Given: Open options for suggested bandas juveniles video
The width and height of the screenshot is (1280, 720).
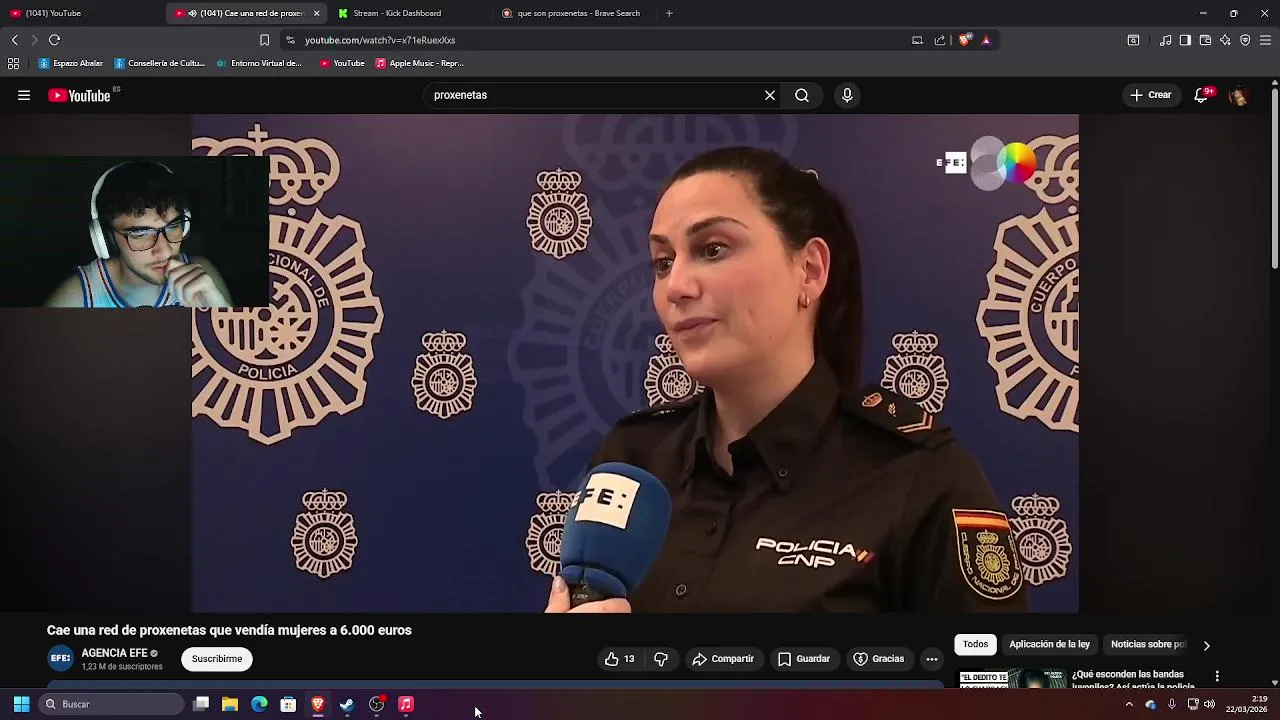Looking at the screenshot, I should click(x=1217, y=676).
